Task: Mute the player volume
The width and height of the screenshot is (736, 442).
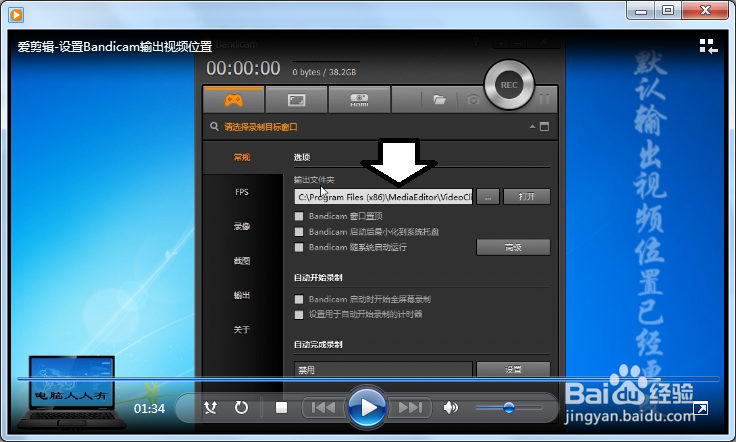Action: pyautogui.click(x=450, y=407)
